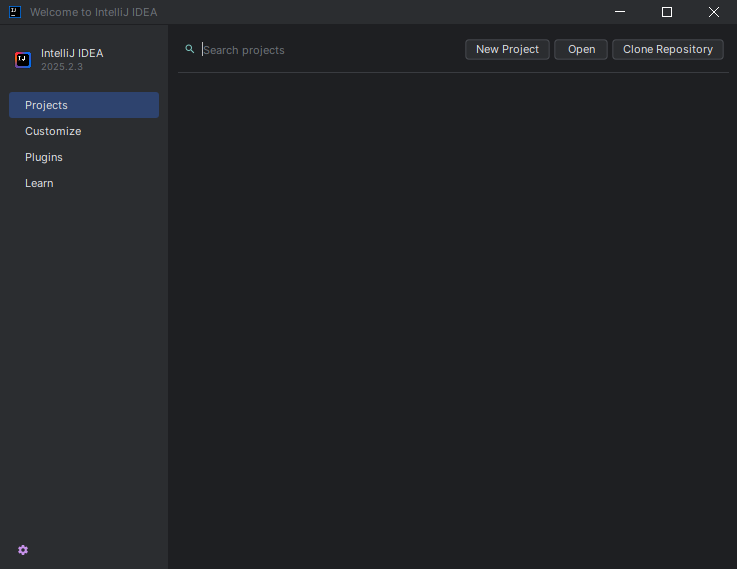Click the IntelliJ IDEA product name label
737x569 pixels.
[72, 53]
